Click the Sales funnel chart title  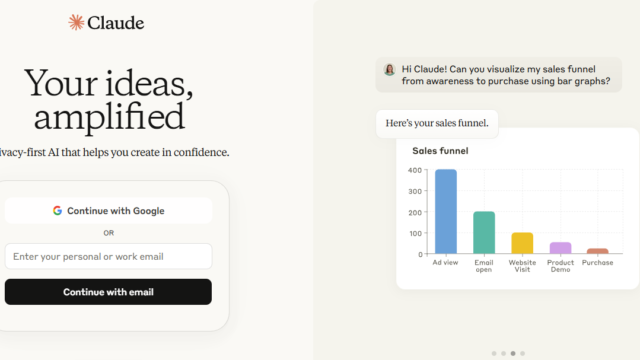[x=440, y=151]
